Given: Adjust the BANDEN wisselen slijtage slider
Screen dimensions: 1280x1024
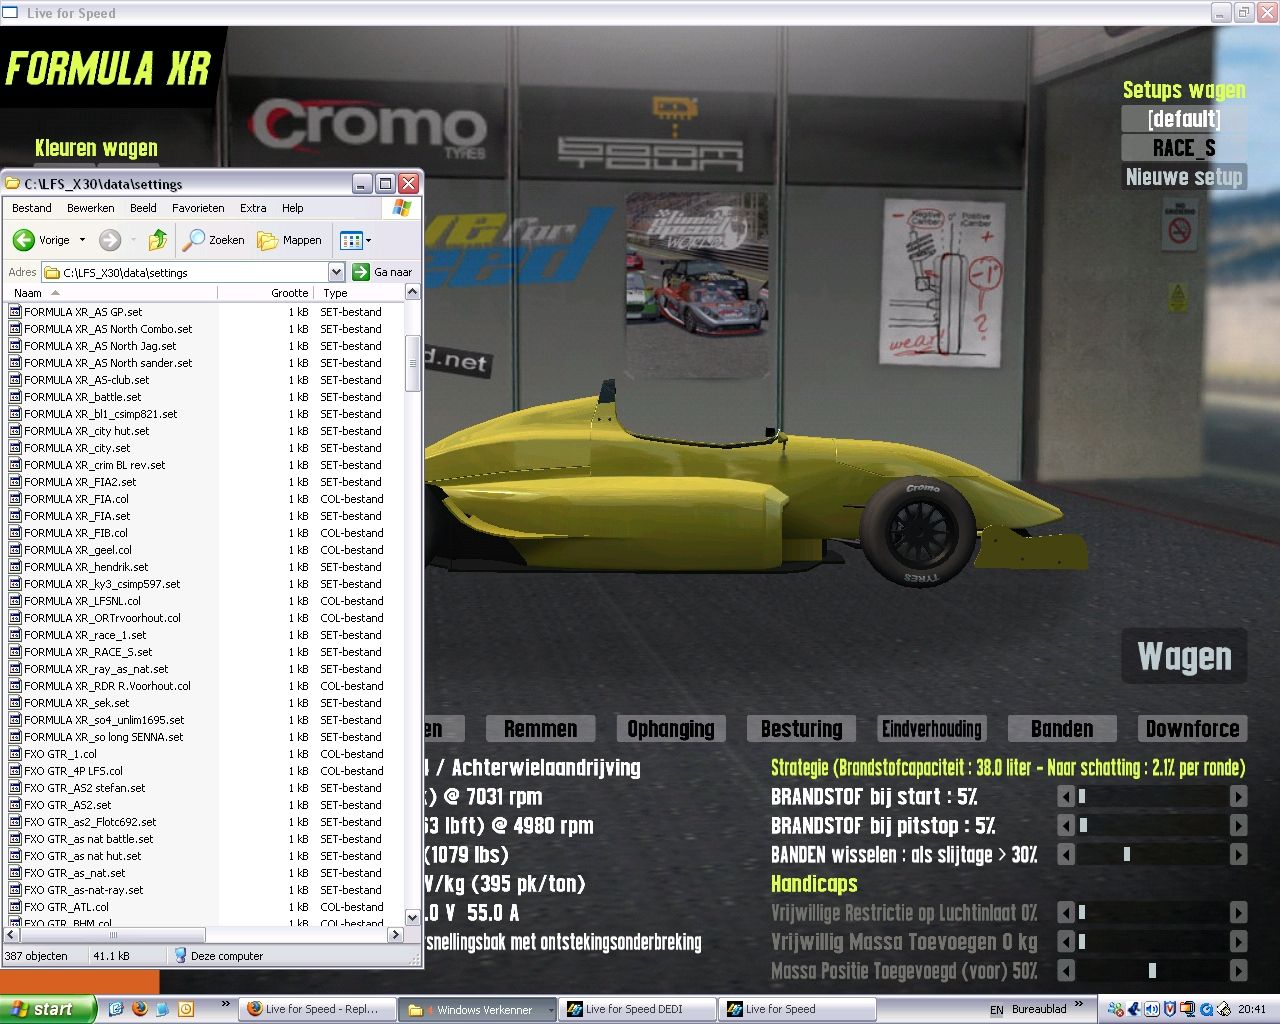Looking at the screenshot, I should (1152, 855).
